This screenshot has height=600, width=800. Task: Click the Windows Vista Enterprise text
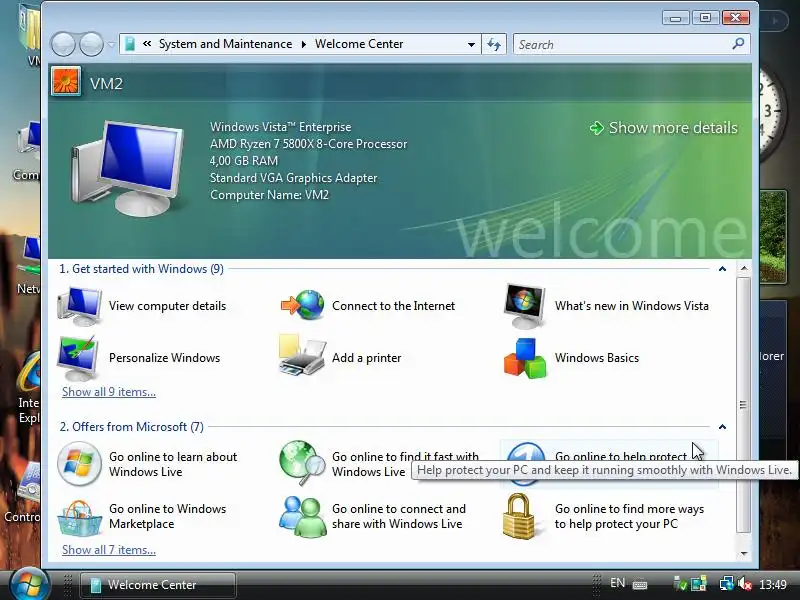click(281, 127)
